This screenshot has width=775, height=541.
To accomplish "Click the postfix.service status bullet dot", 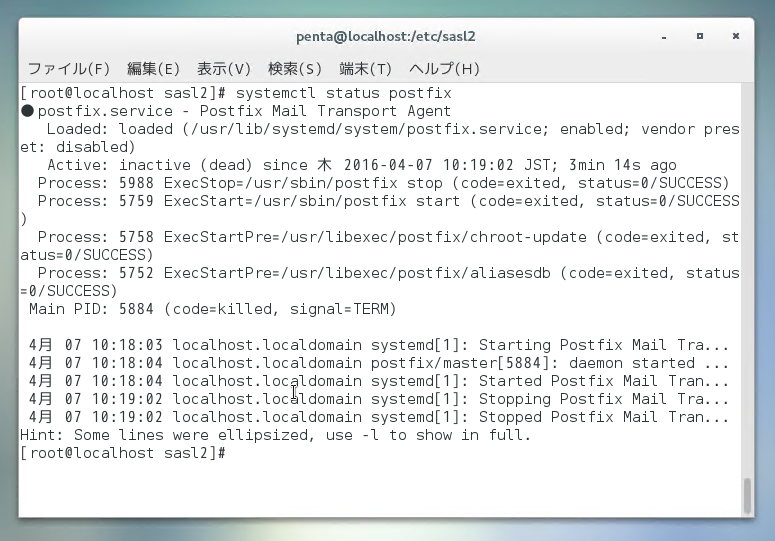I will click(x=27, y=111).
